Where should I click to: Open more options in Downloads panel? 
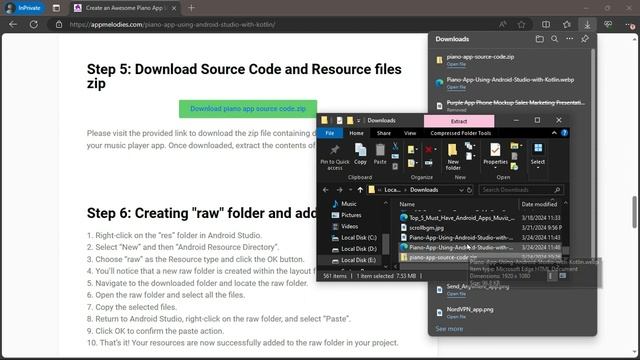click(x=569, y=39)
